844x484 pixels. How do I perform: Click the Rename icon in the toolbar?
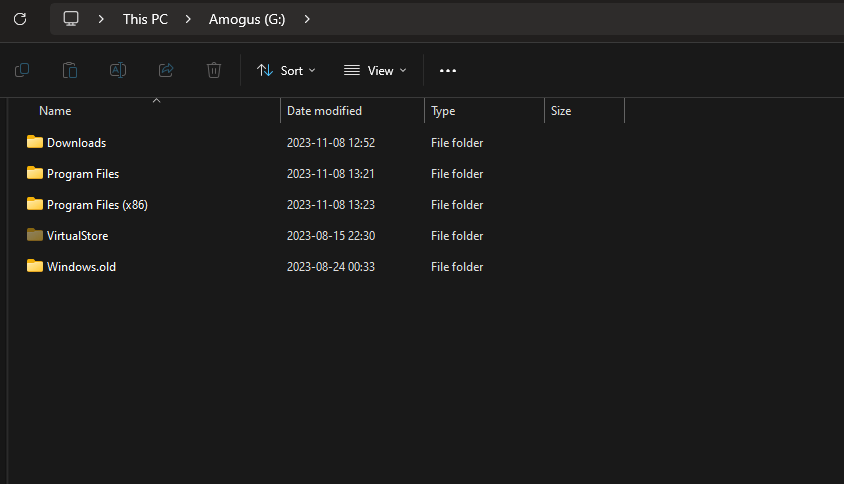(x=118, y=70)
